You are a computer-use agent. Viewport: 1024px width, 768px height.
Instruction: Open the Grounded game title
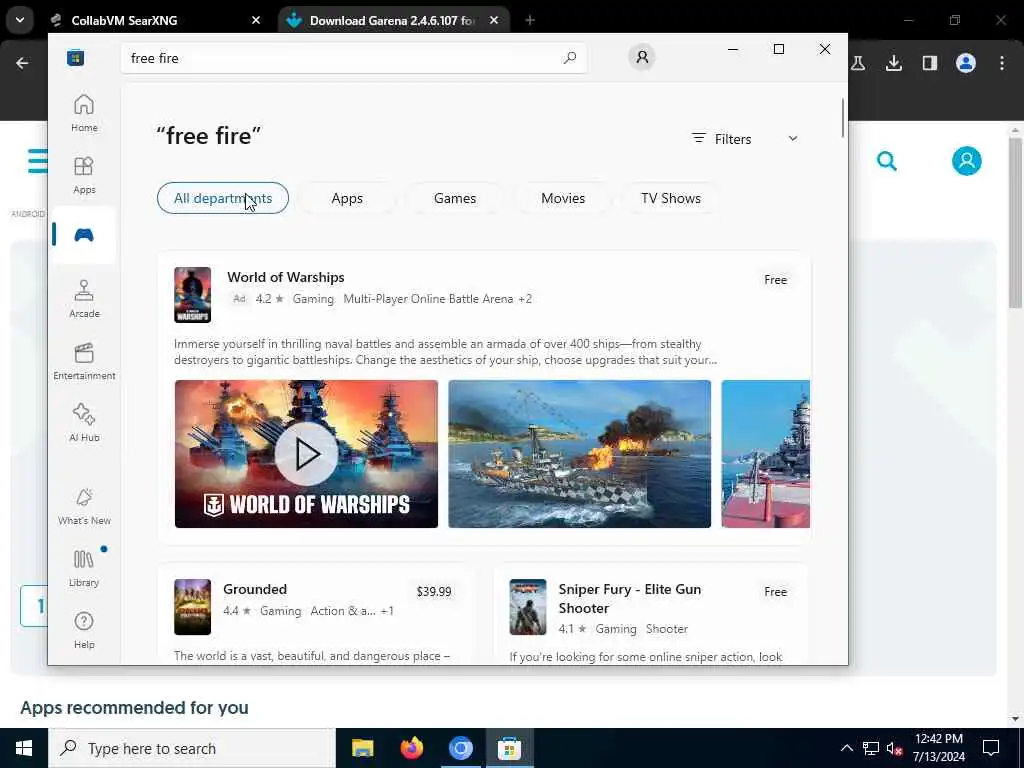pos(255,589)
